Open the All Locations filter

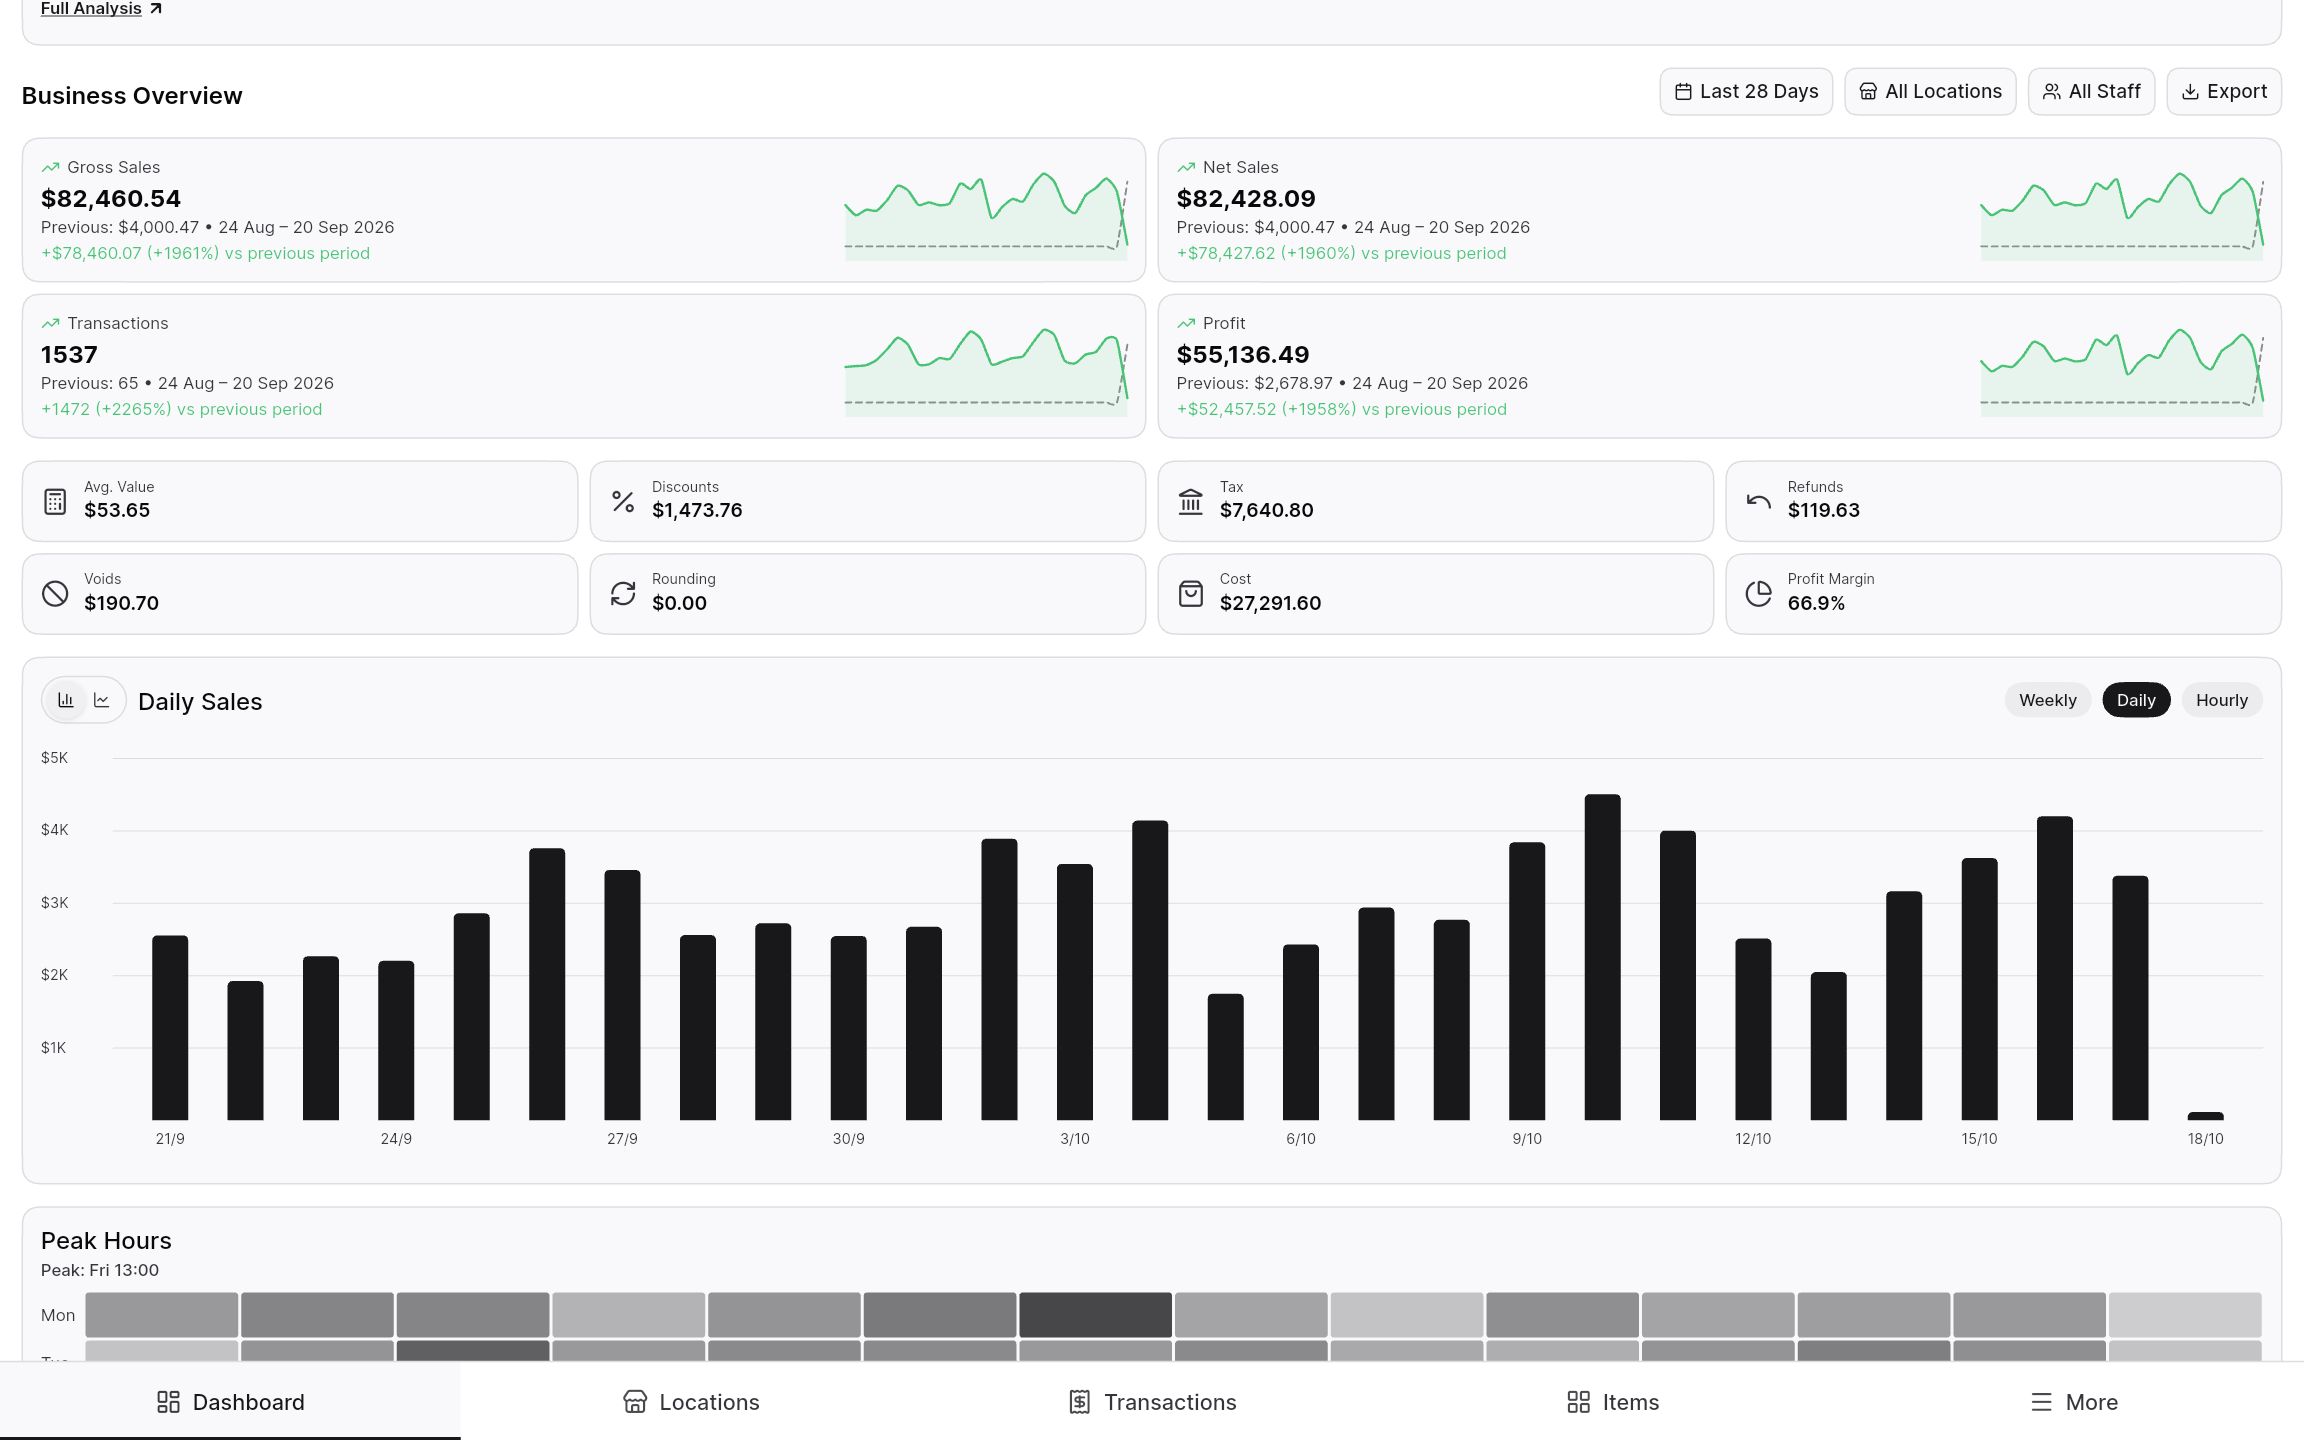pos(1930,92)
